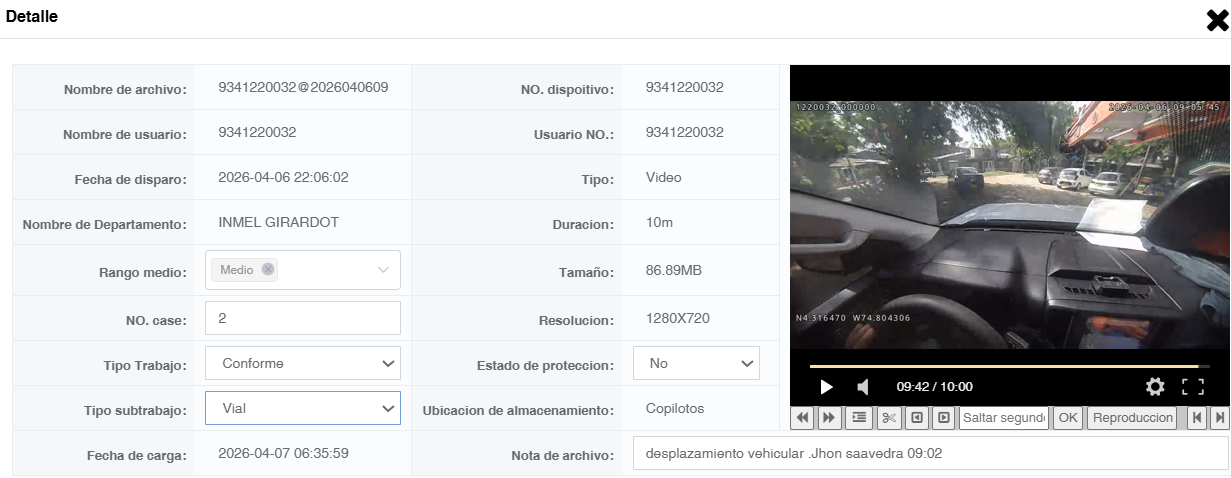Close the Detalle dialog
Screen dimensions: 1231x478
click(x=1216, y=20)
